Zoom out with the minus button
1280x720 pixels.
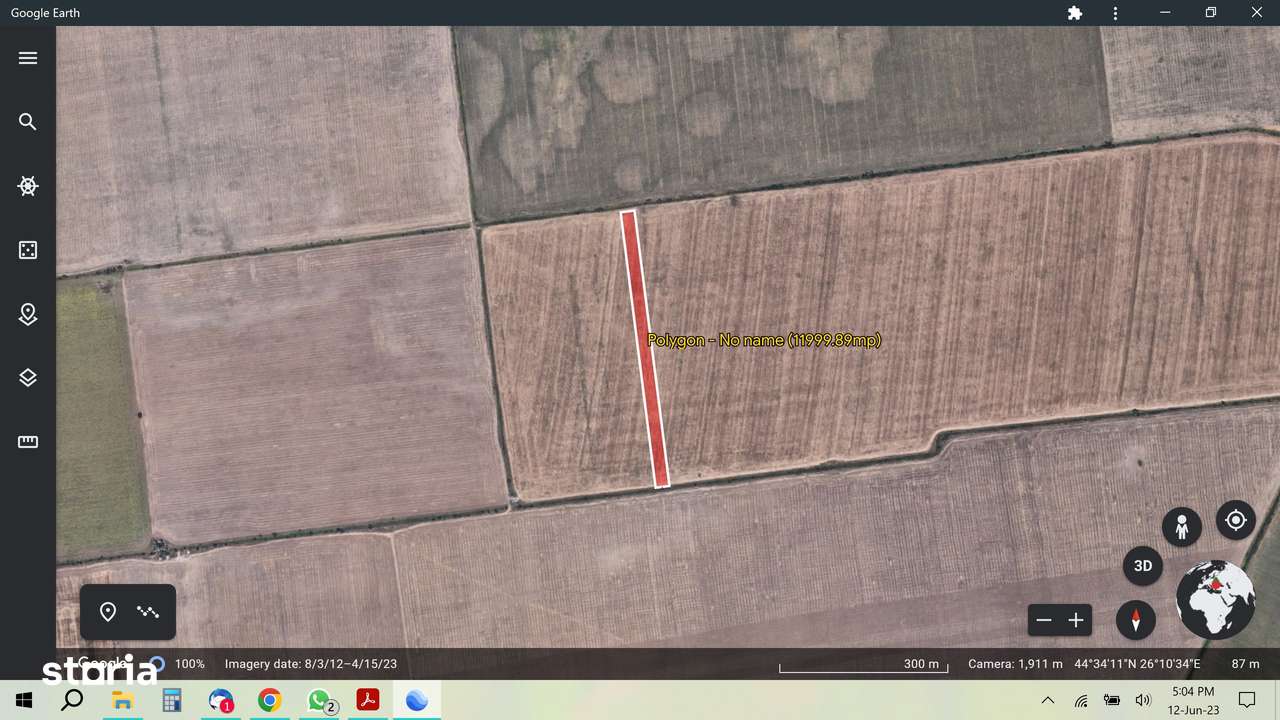(x=1044, y=620)
